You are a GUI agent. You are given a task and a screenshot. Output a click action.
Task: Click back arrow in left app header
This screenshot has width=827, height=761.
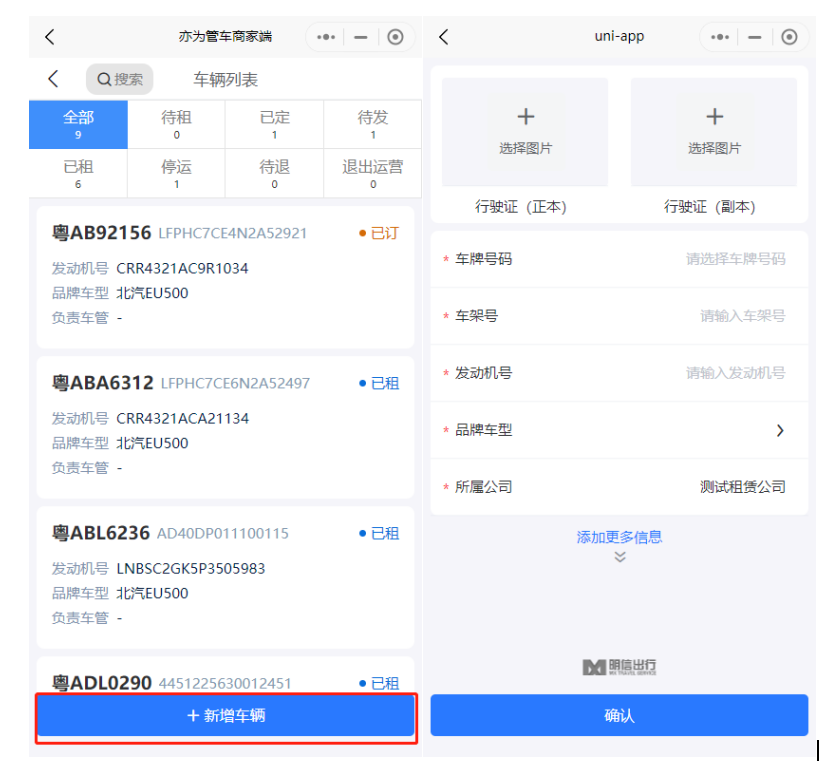50,37
